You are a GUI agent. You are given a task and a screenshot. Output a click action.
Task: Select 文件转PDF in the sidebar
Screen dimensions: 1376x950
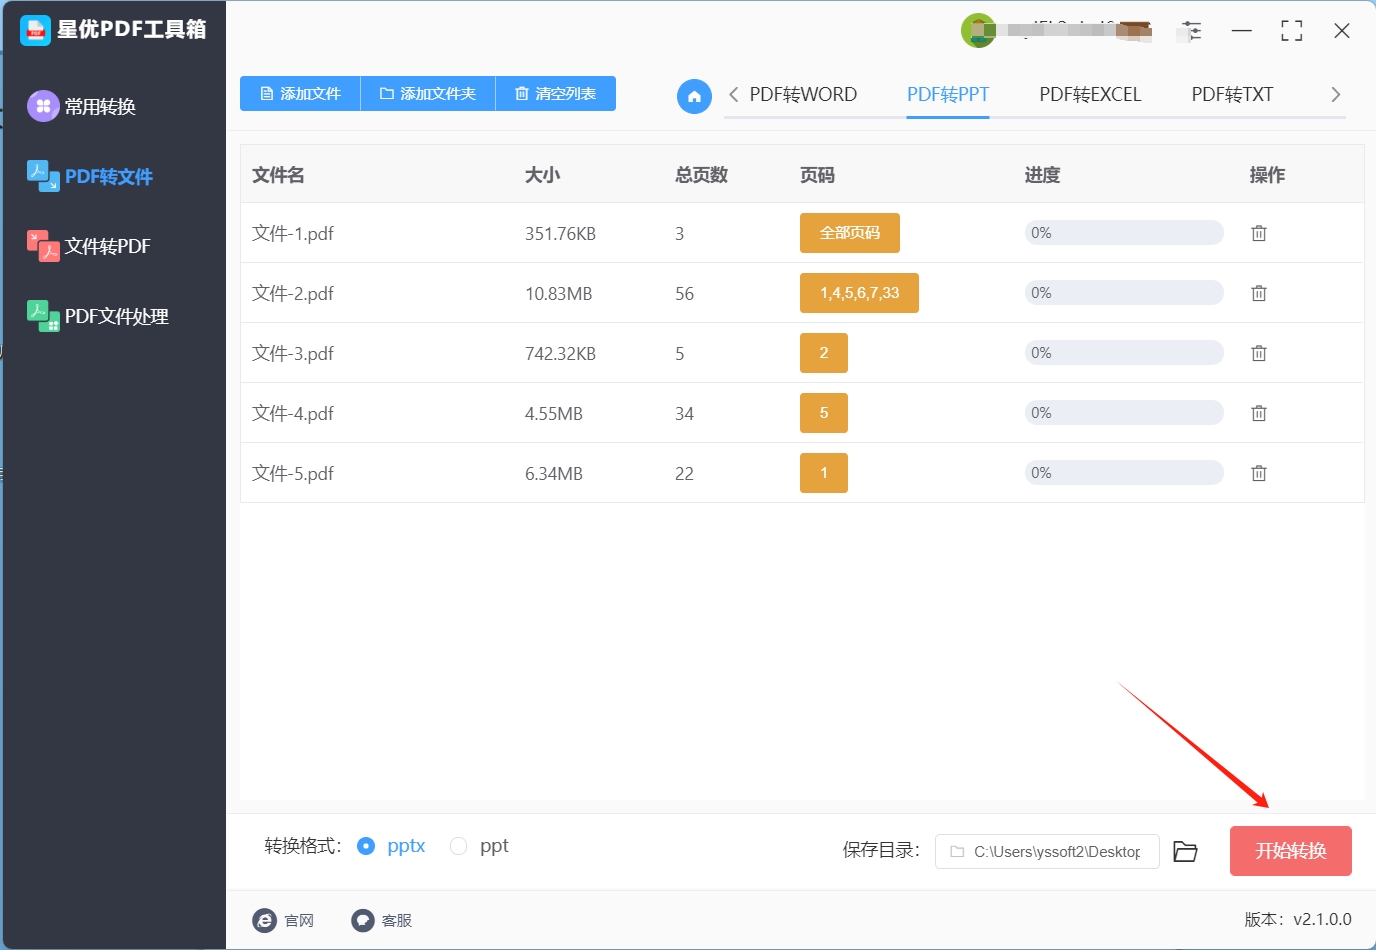[x=89, y=246]
